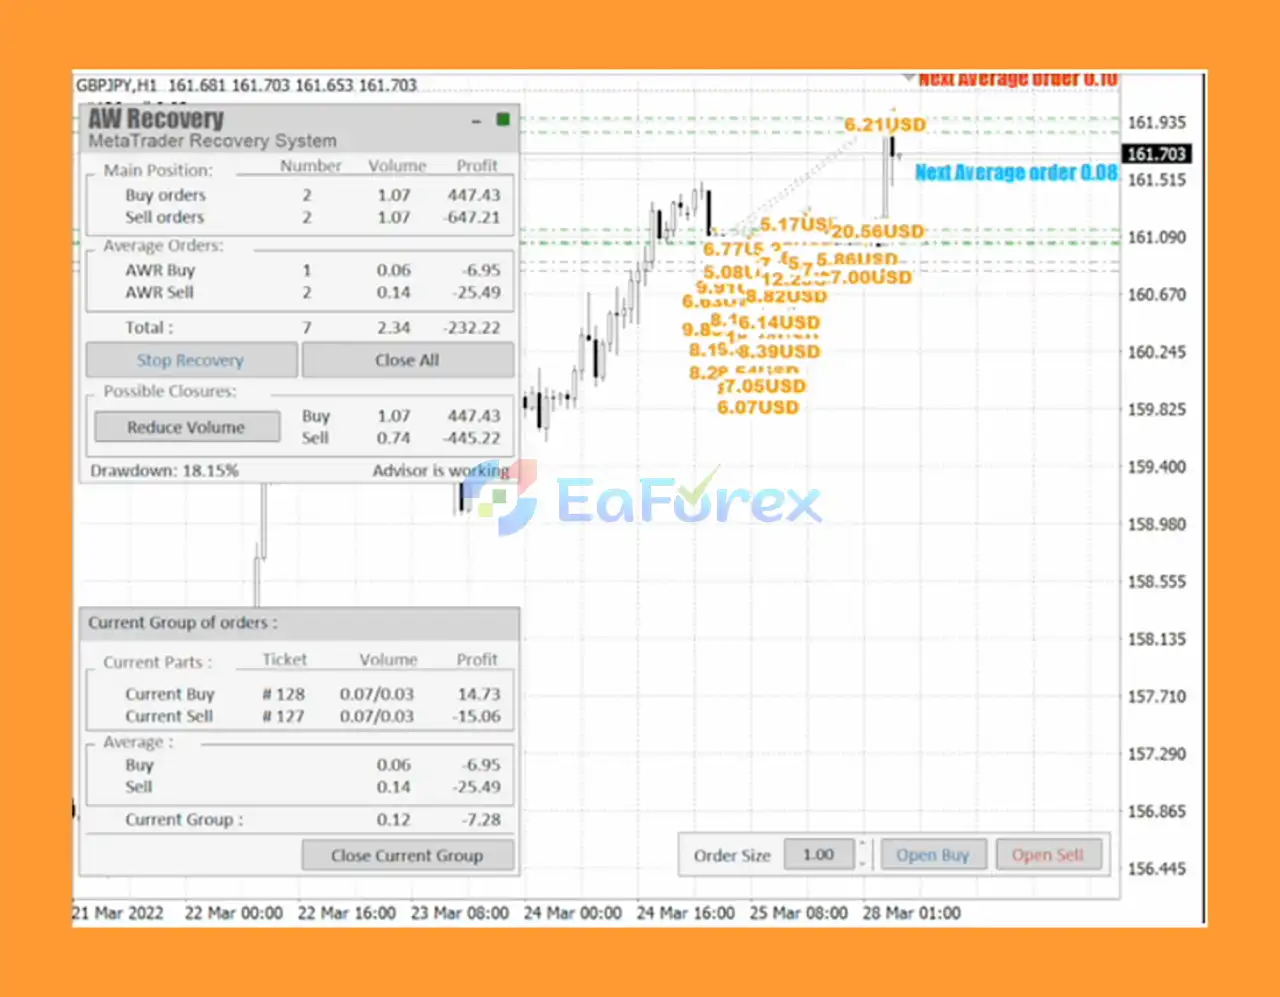Click the Open Sell button
Image resolution: width=1280 pixels, height=997 pixels.
click(x=1047, y=855)
